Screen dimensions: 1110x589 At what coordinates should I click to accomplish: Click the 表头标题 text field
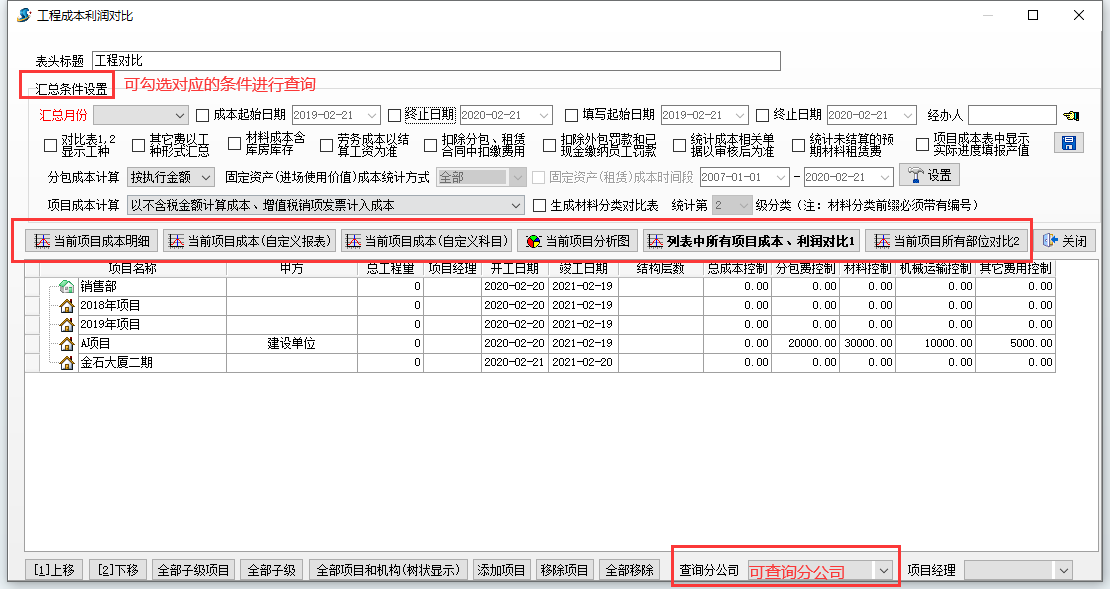pos(435,61)
